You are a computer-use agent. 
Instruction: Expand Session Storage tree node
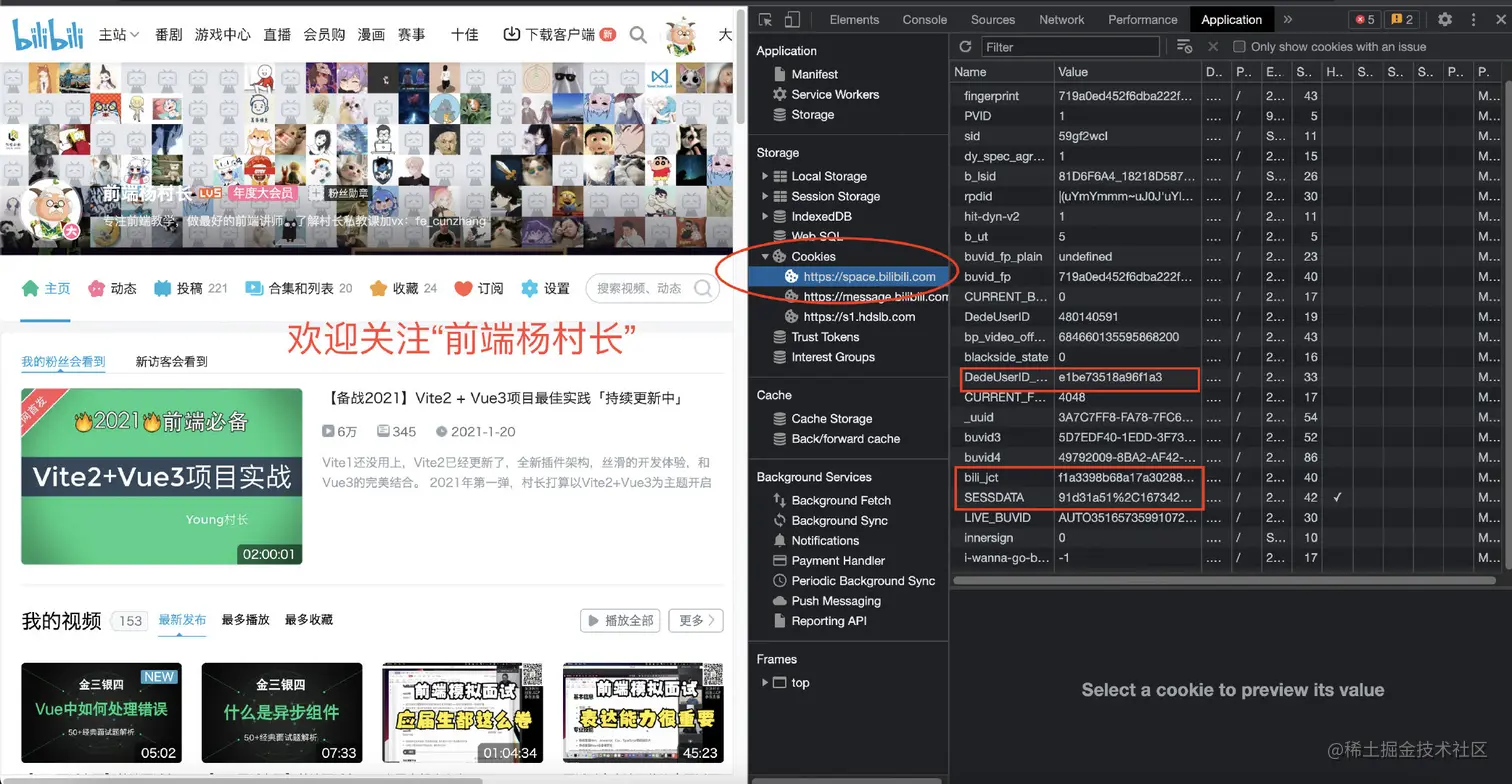[765, 196]
